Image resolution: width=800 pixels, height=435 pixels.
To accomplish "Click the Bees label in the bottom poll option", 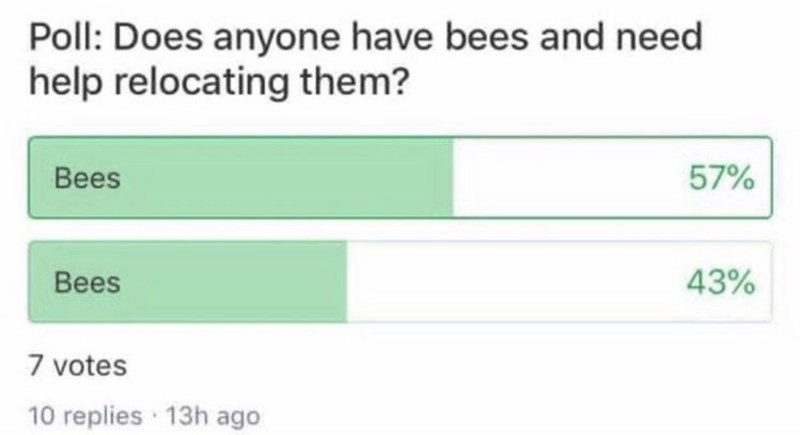I will pos(87,283).
